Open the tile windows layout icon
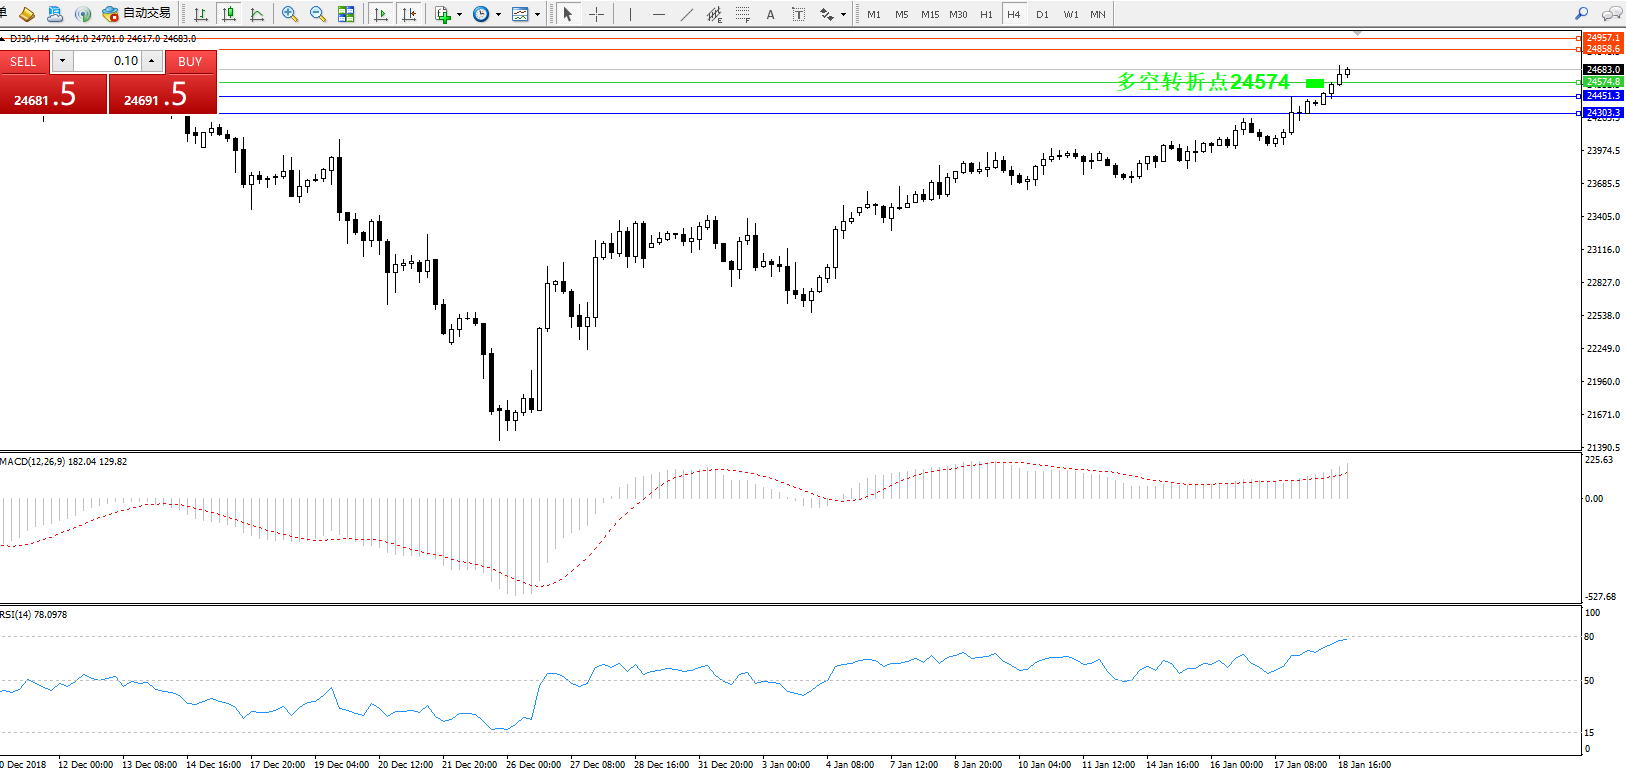The width and height of the screenshot is (1626, 776). [346, 14]
